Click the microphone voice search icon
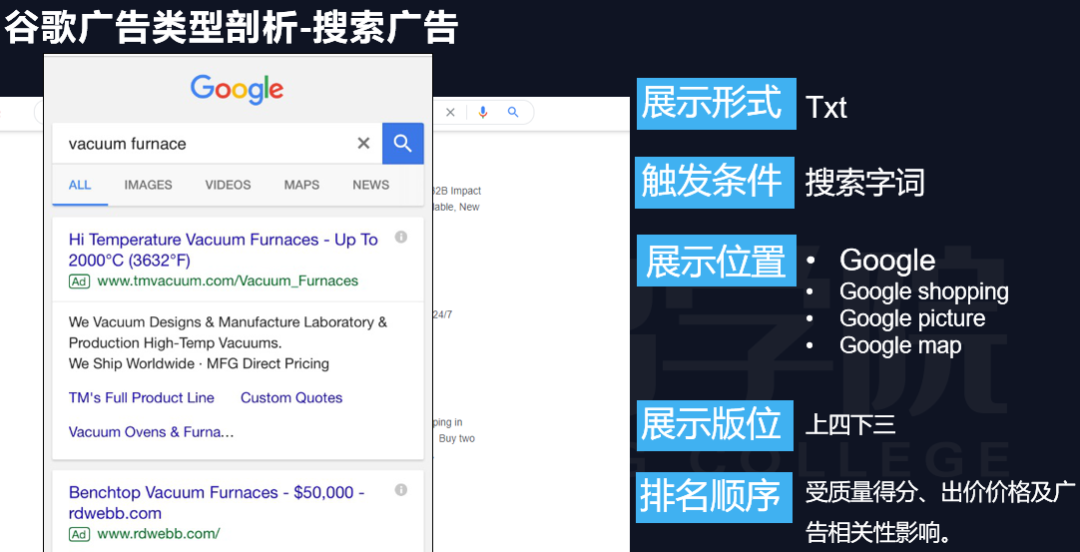Screen dimensions: 1080x552 (483, 113)
